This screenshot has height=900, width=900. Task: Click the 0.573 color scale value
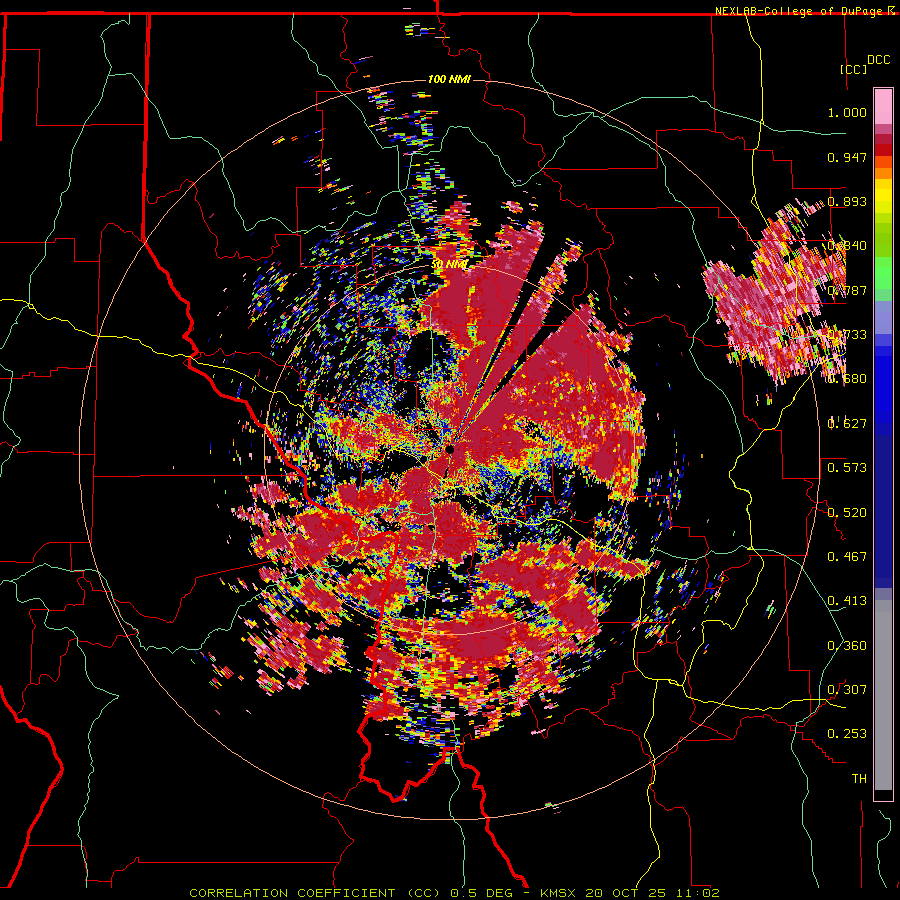[x=847, y=467]
